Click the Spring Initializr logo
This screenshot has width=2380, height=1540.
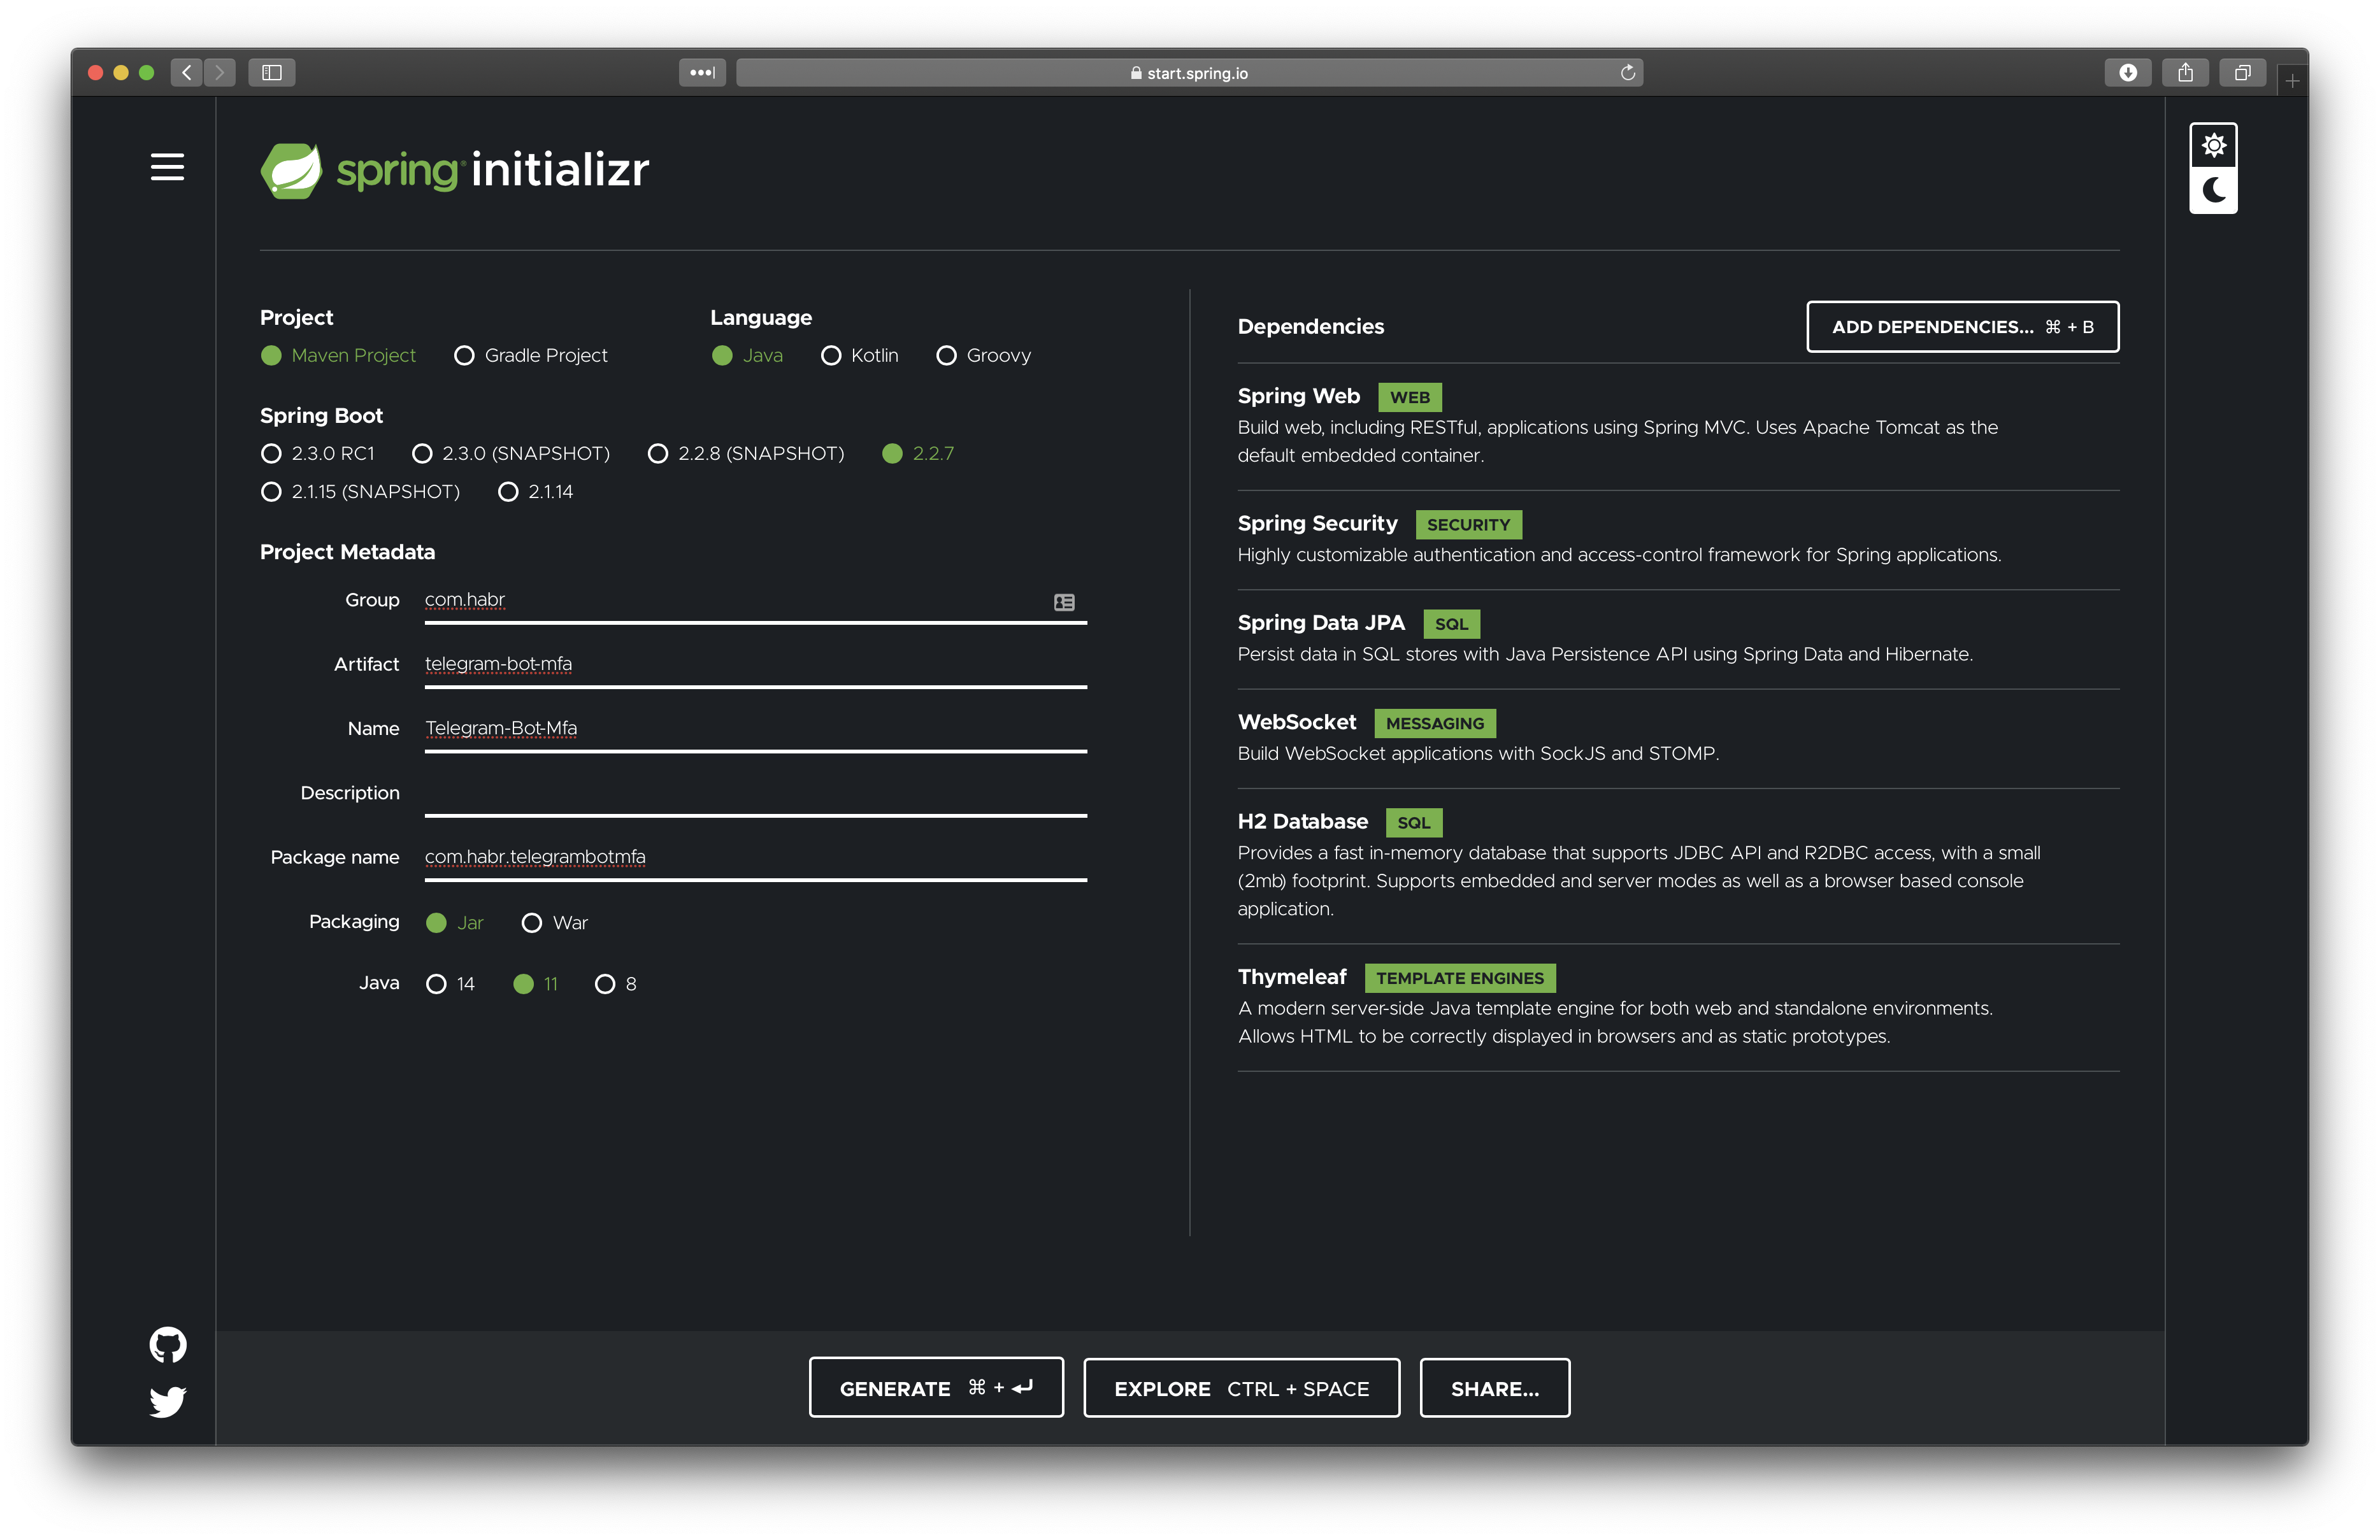[x=454, y=170]
